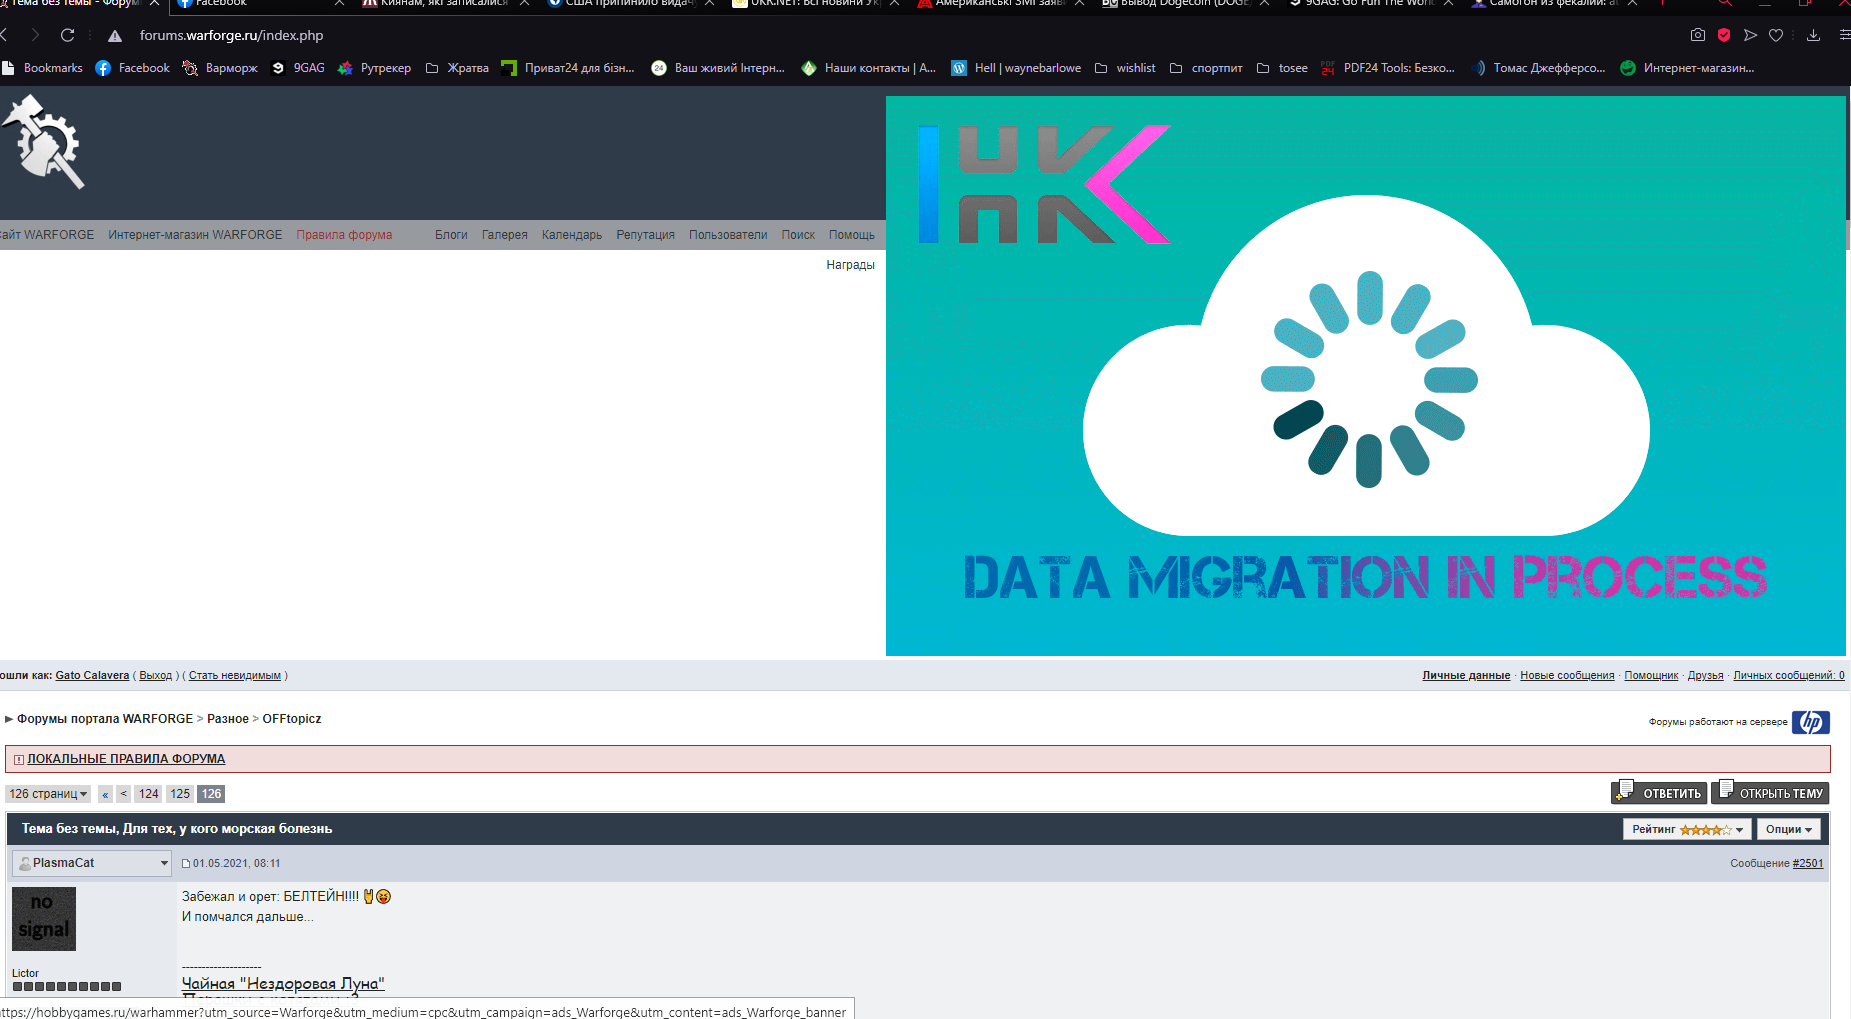Click the Выход logout link
The width and height of the screenshot is (1851, 1019).
tap(155, 675)
